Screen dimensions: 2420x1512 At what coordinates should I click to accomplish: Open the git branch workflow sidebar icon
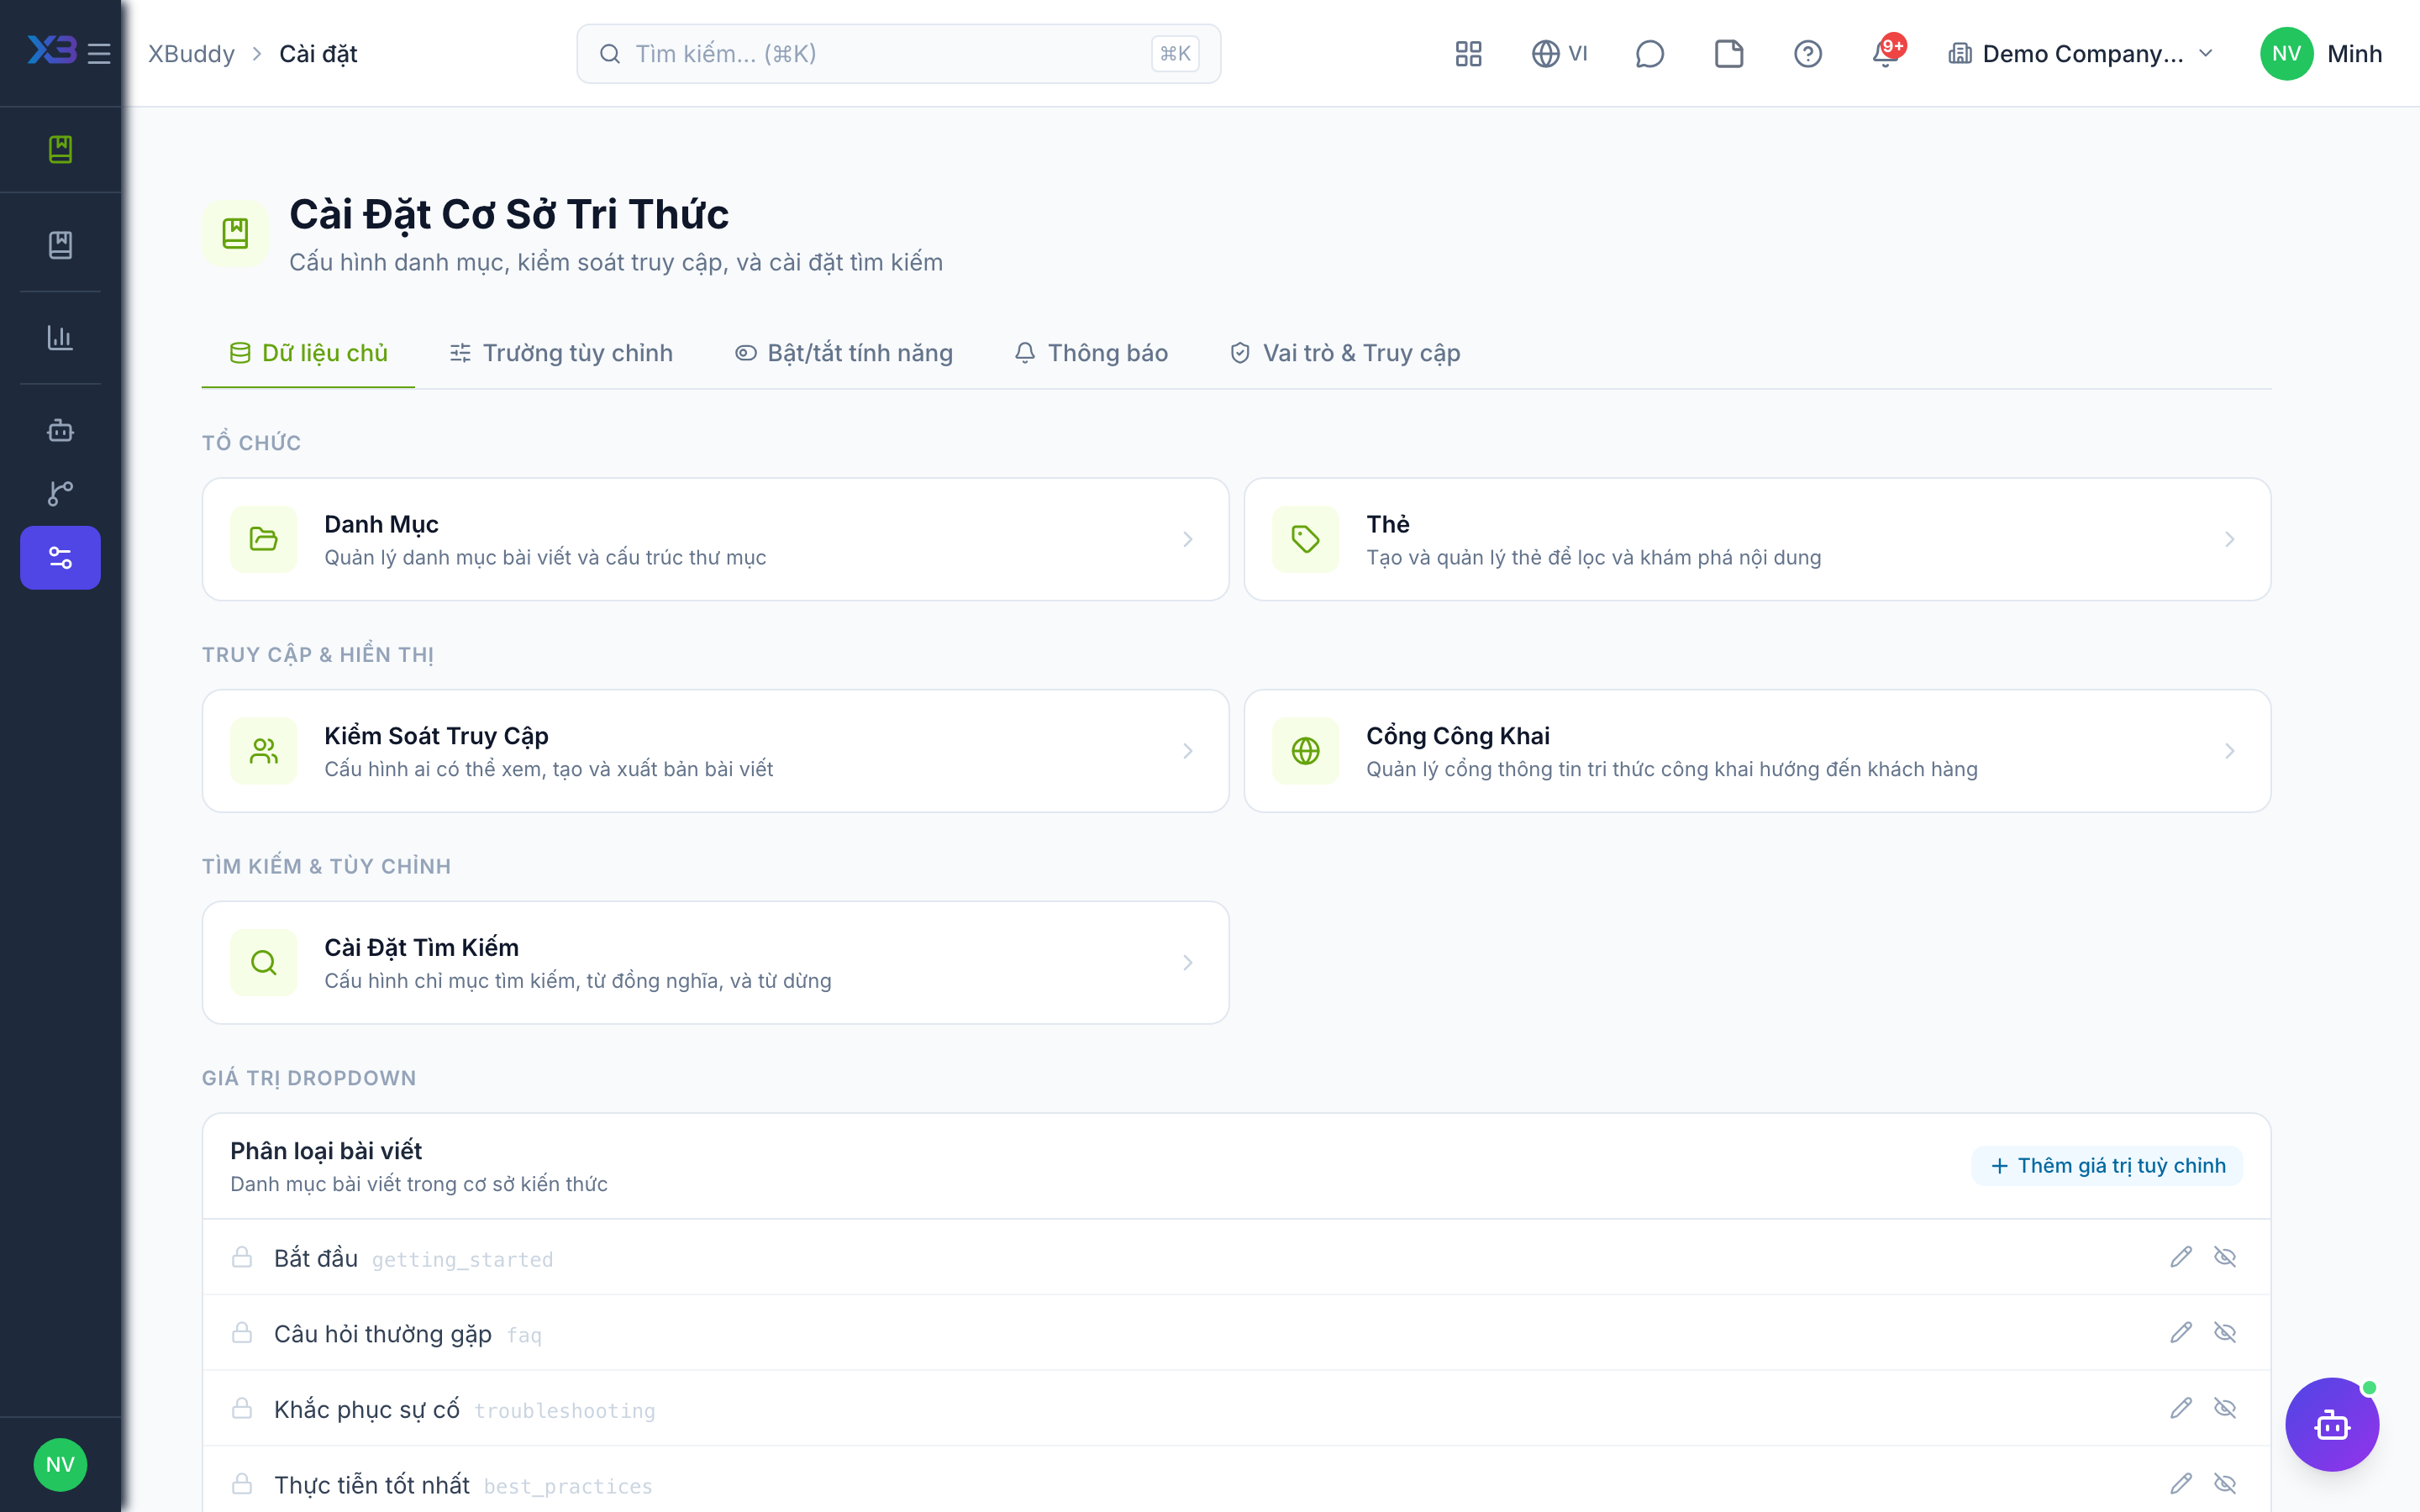(x=60, y=493)
